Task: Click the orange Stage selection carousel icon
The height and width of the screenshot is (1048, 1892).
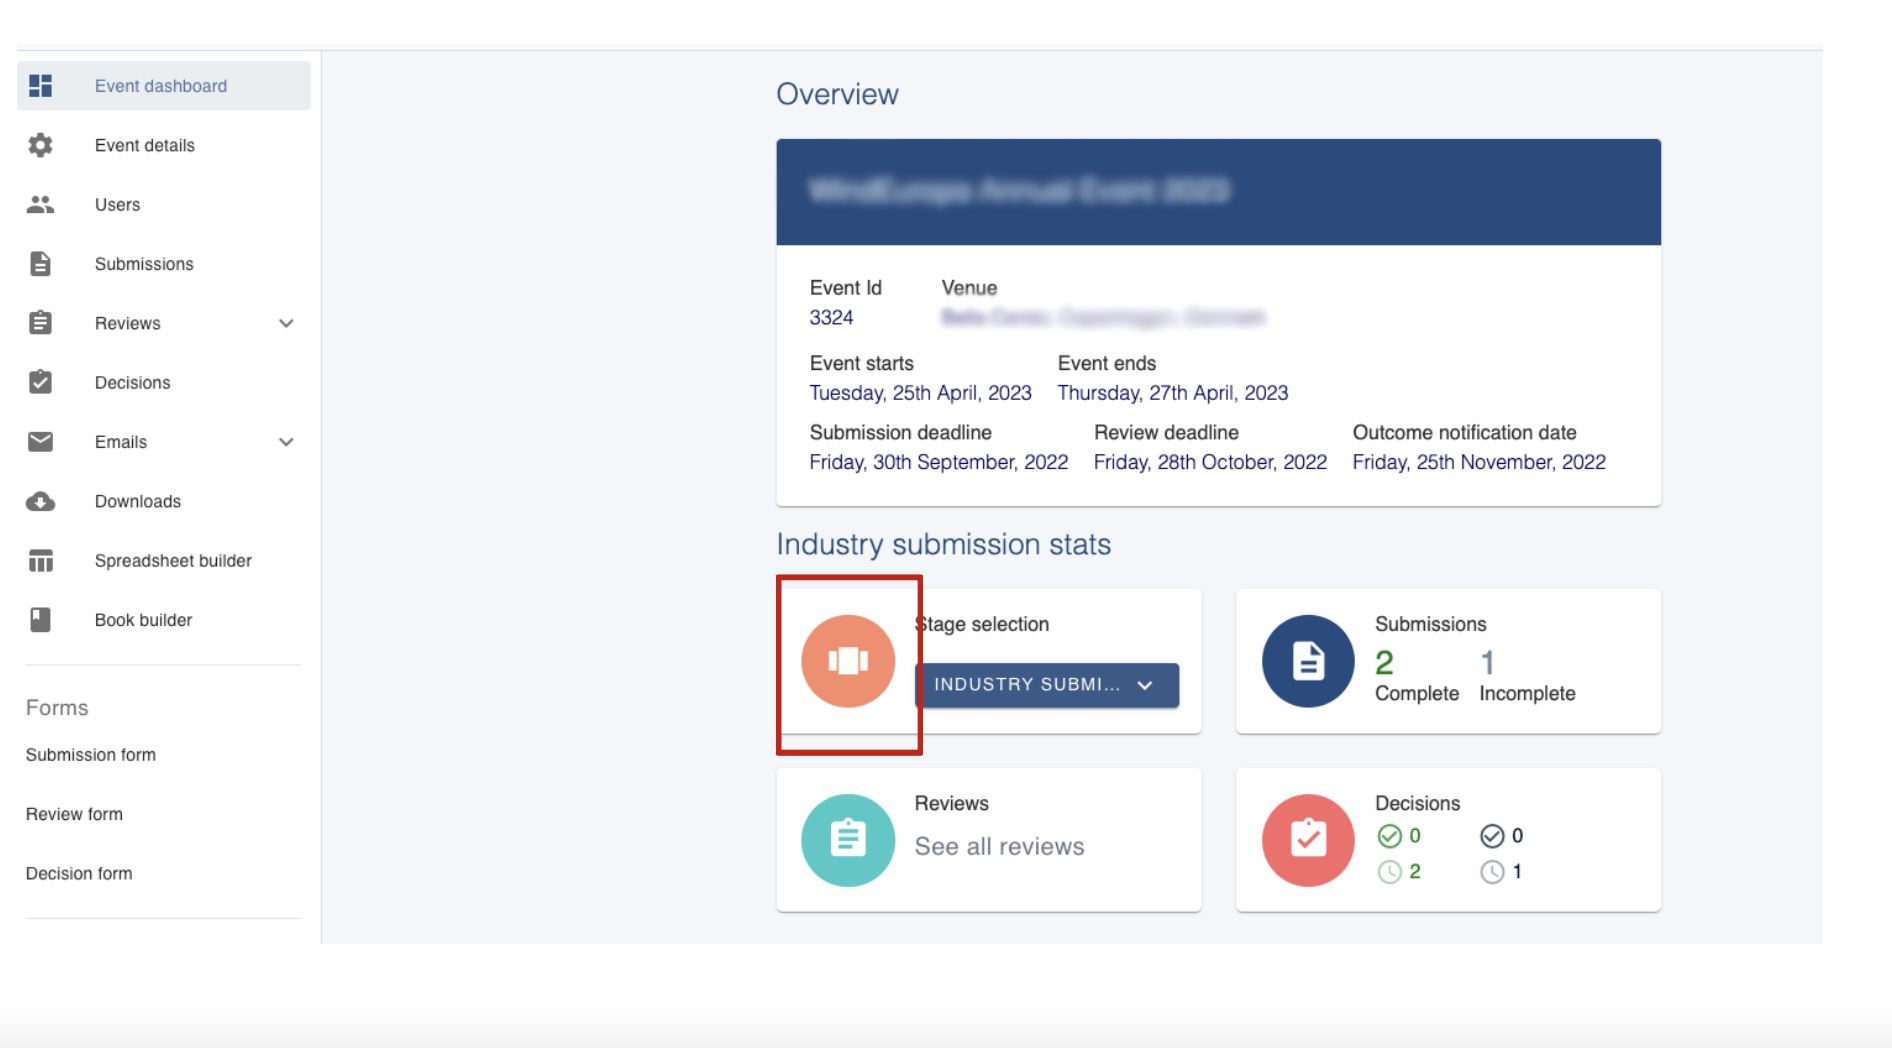Action: point(848,661)
